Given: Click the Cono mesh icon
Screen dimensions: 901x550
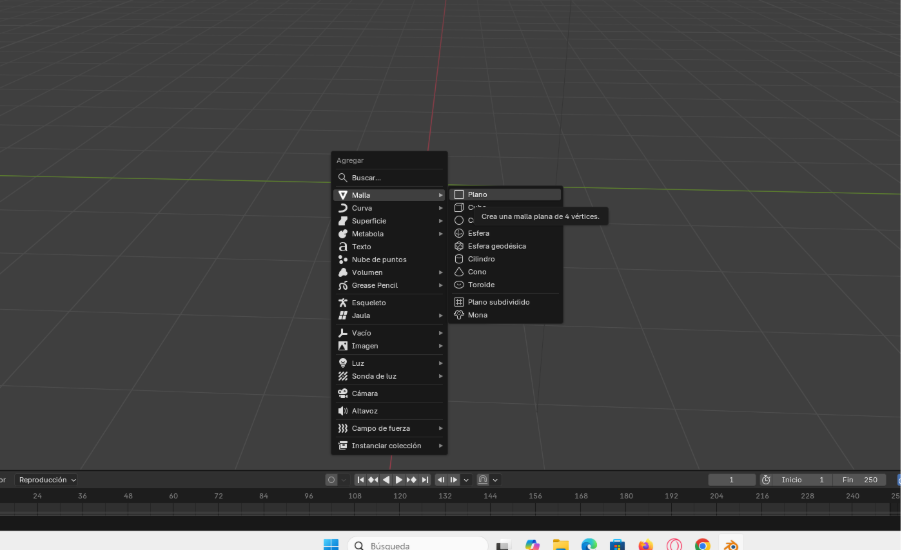Looking at the screenshot, I should pyautogui.click(x=459, y=272).
